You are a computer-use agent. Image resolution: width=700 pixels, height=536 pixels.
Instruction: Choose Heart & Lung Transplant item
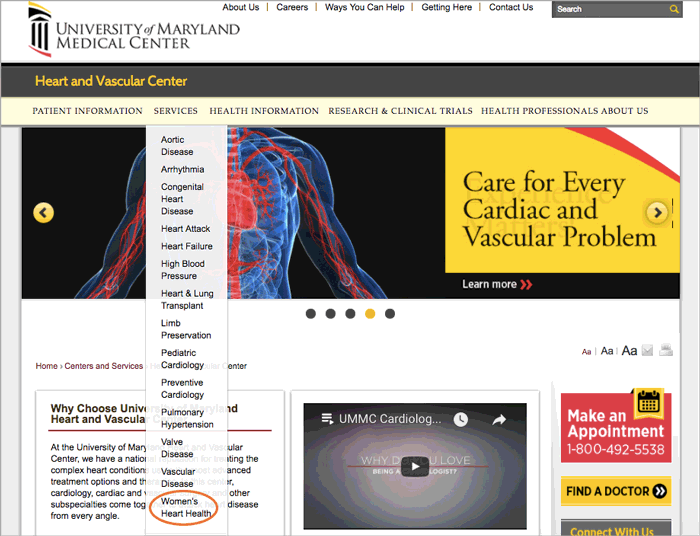[187, 299]
